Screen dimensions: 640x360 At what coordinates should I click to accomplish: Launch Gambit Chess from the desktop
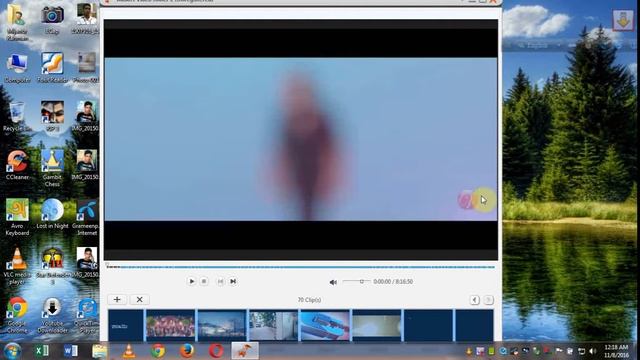[52, 168]
